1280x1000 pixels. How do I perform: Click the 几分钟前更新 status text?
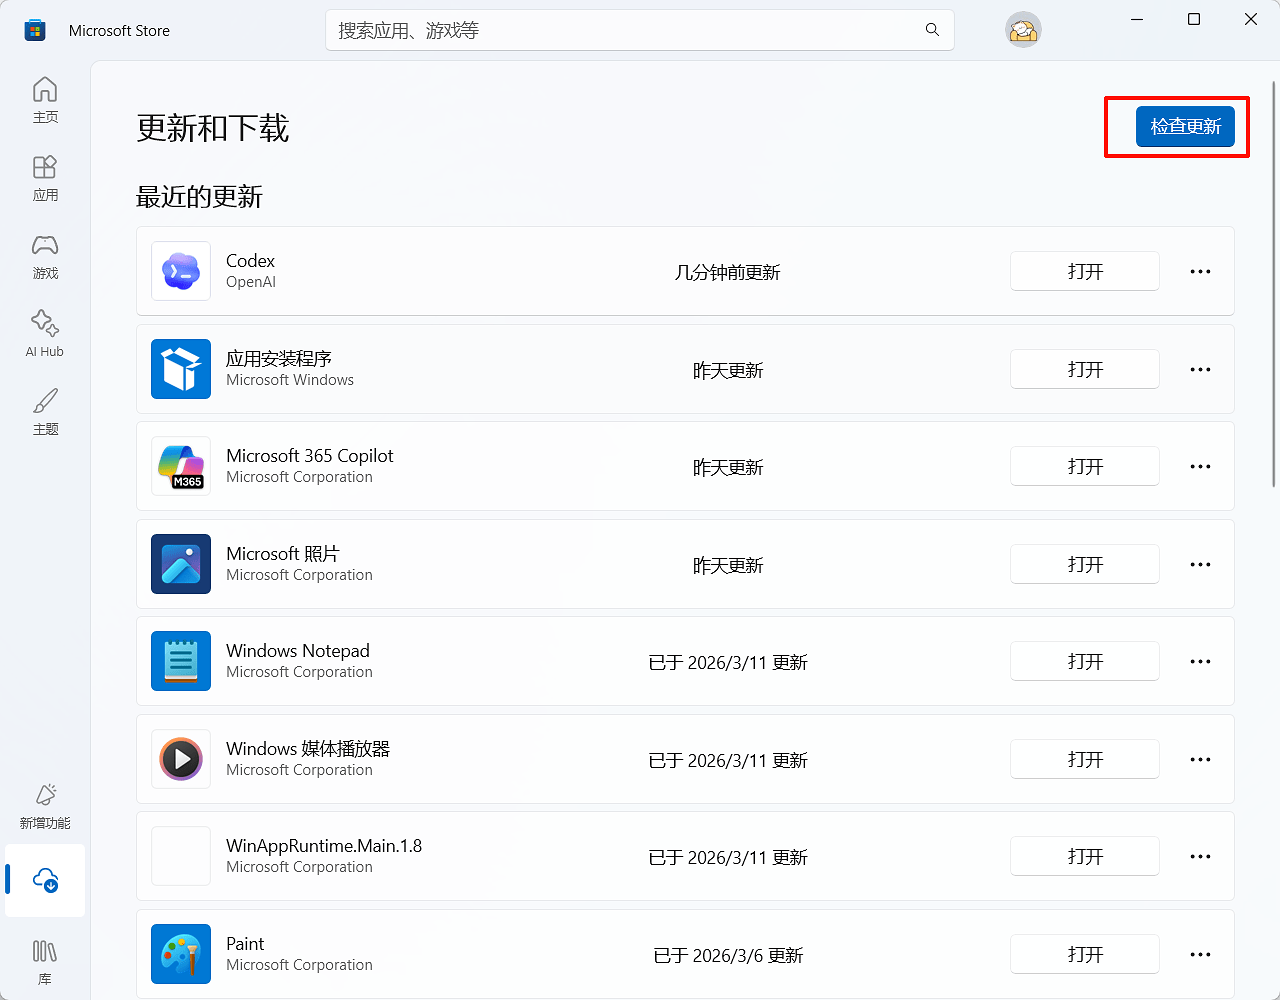[x=728, y=272]
